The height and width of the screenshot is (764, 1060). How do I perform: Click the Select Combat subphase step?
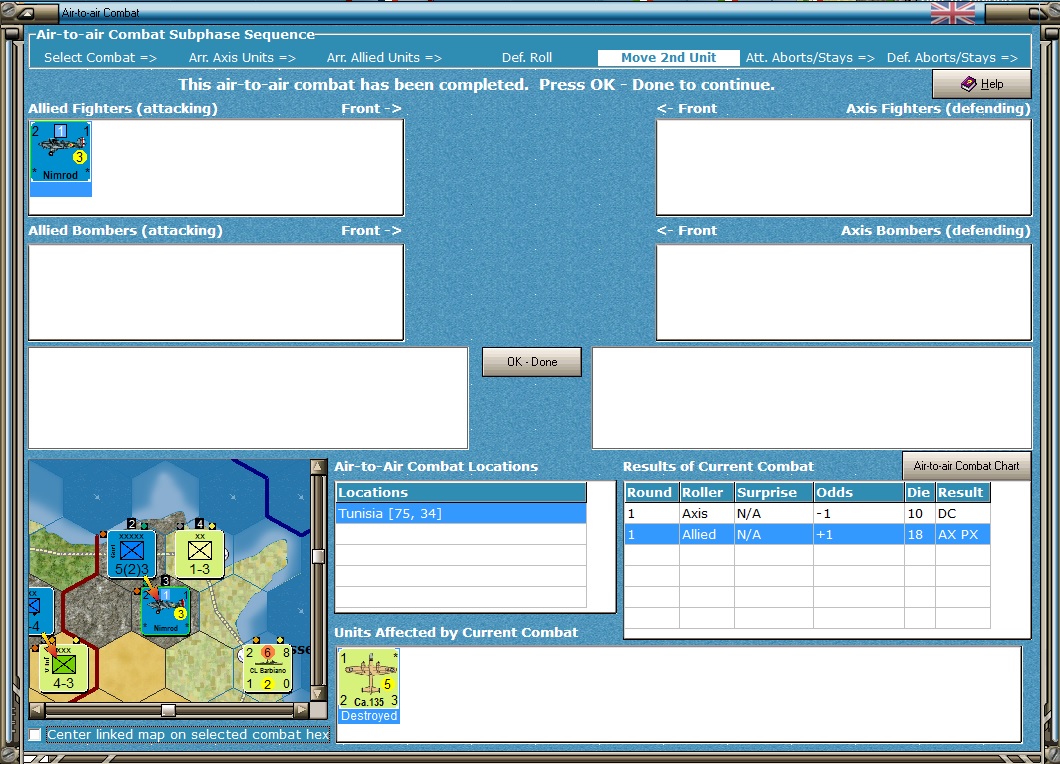100,57
